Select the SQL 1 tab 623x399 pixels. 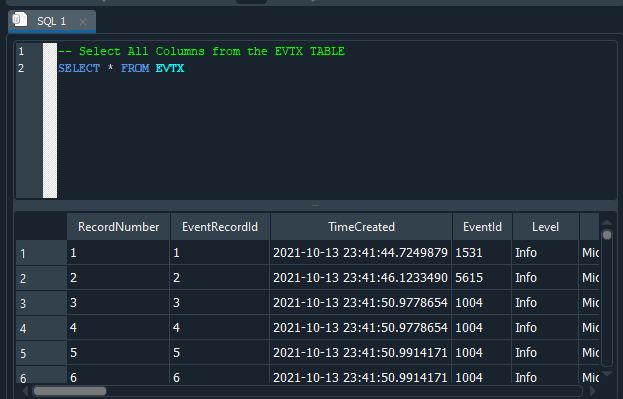(x=52, y=21)
